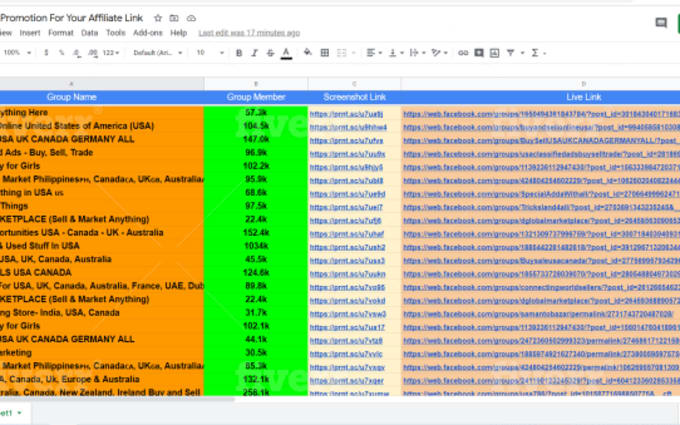Toggle the filter funnel icon
680x425 pixels.
point(510,53)
